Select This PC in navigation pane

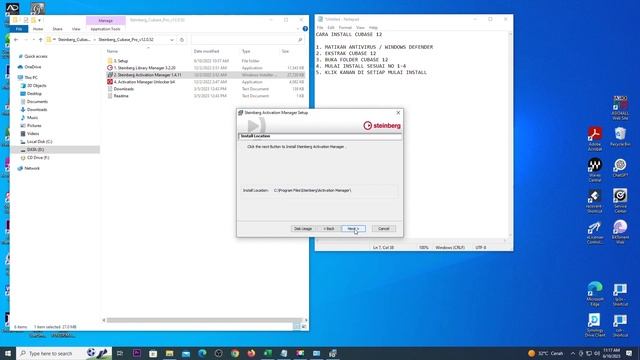pyautogui.click(x=31, y=78)
